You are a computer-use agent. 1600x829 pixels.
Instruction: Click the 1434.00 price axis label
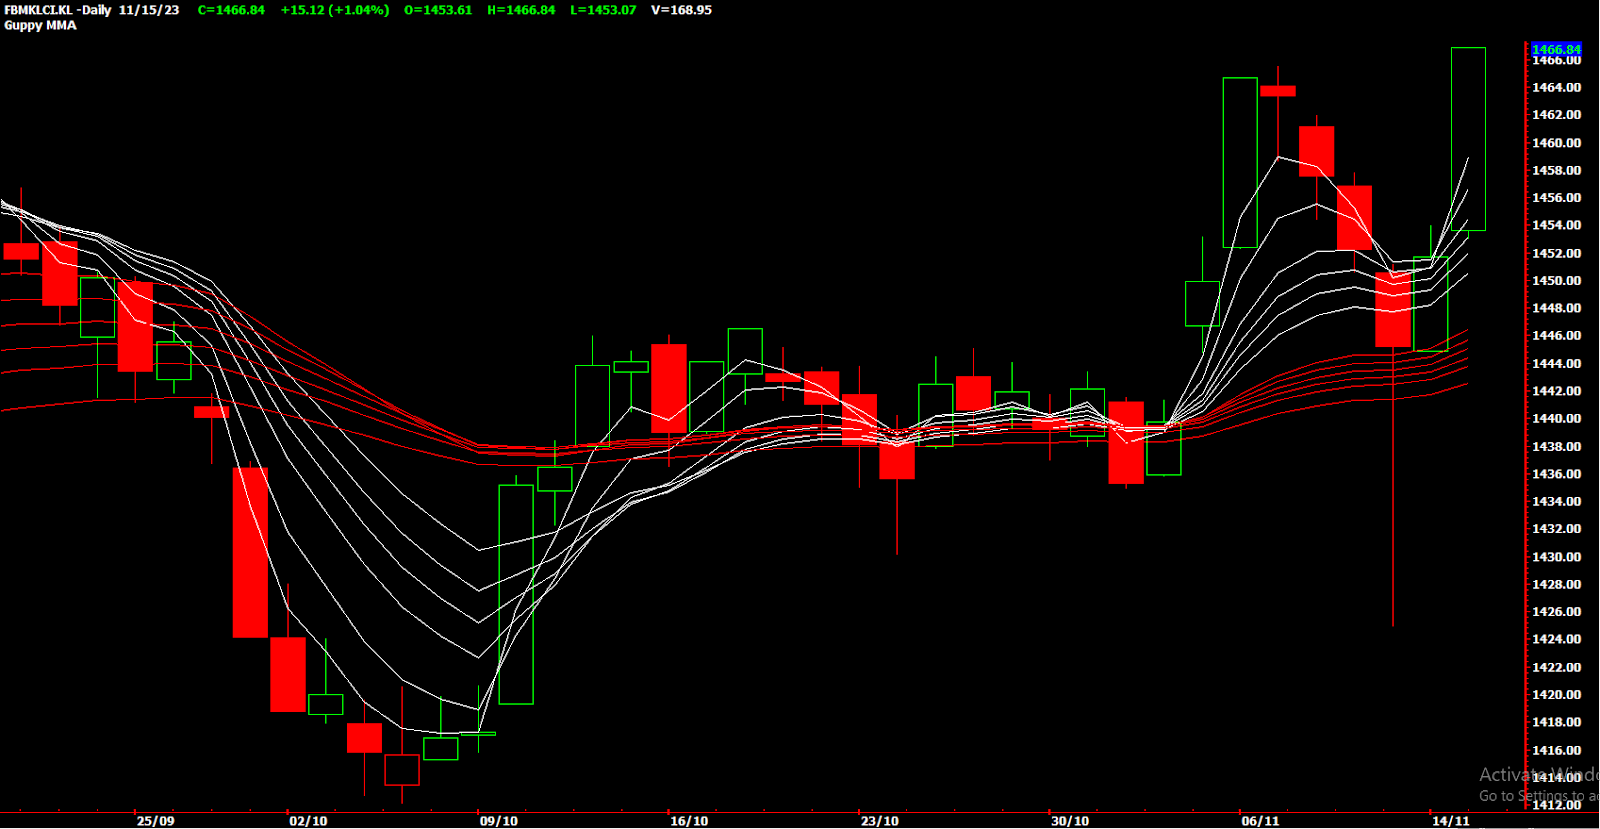pos(1557,502)
